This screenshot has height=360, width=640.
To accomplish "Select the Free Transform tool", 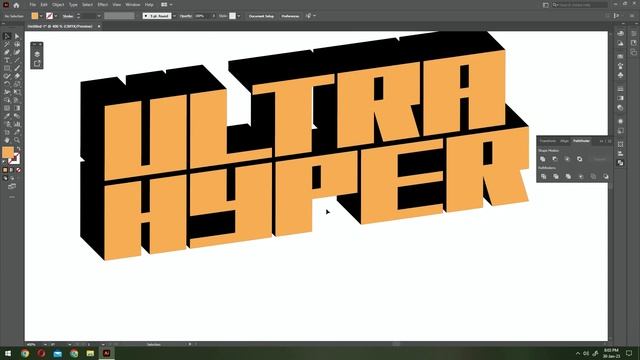I will point(17,92).
